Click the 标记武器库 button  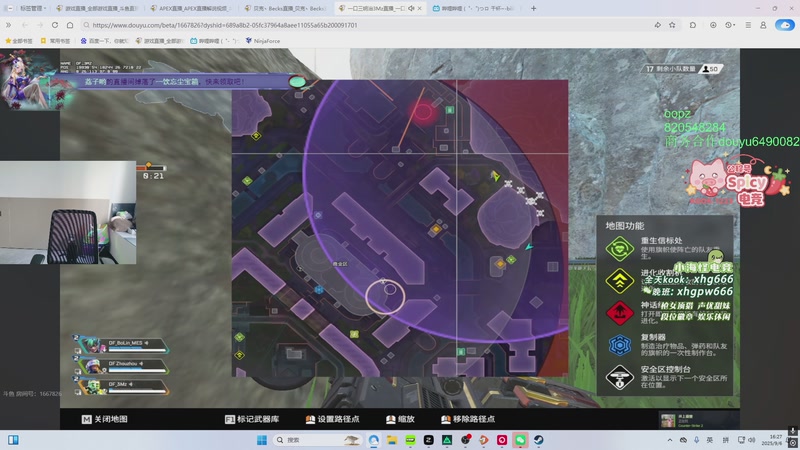pyautogui.click(x=252, y=419)
